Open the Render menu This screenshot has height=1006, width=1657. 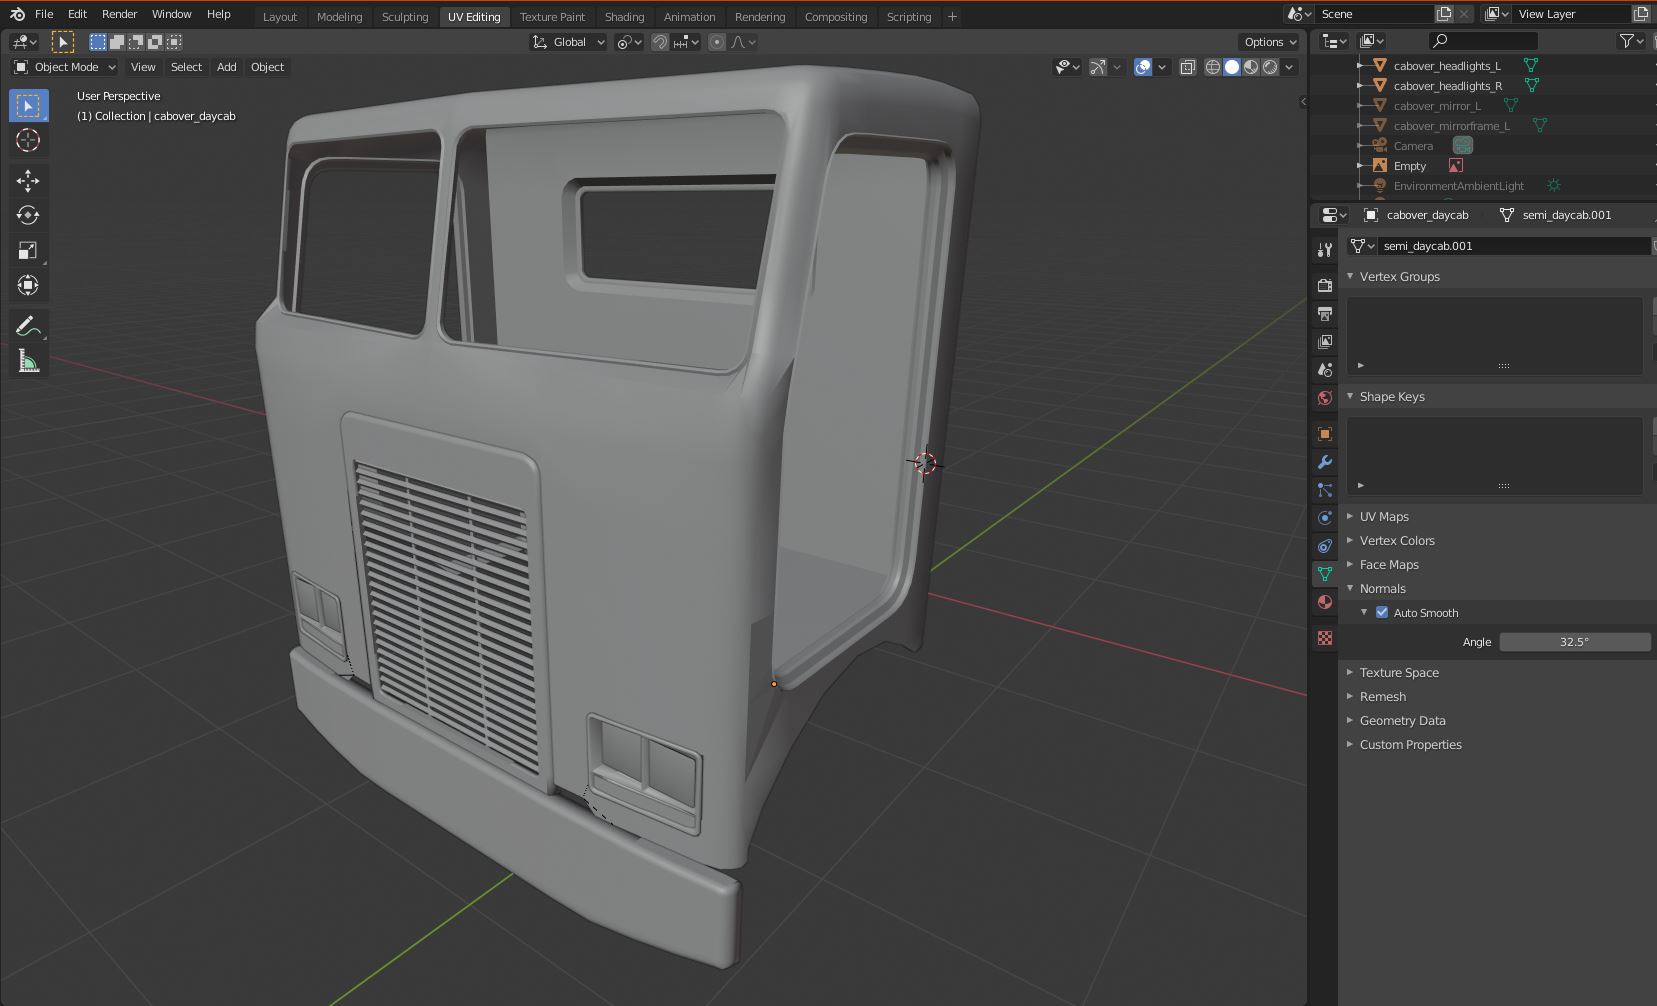click(119, 14)
